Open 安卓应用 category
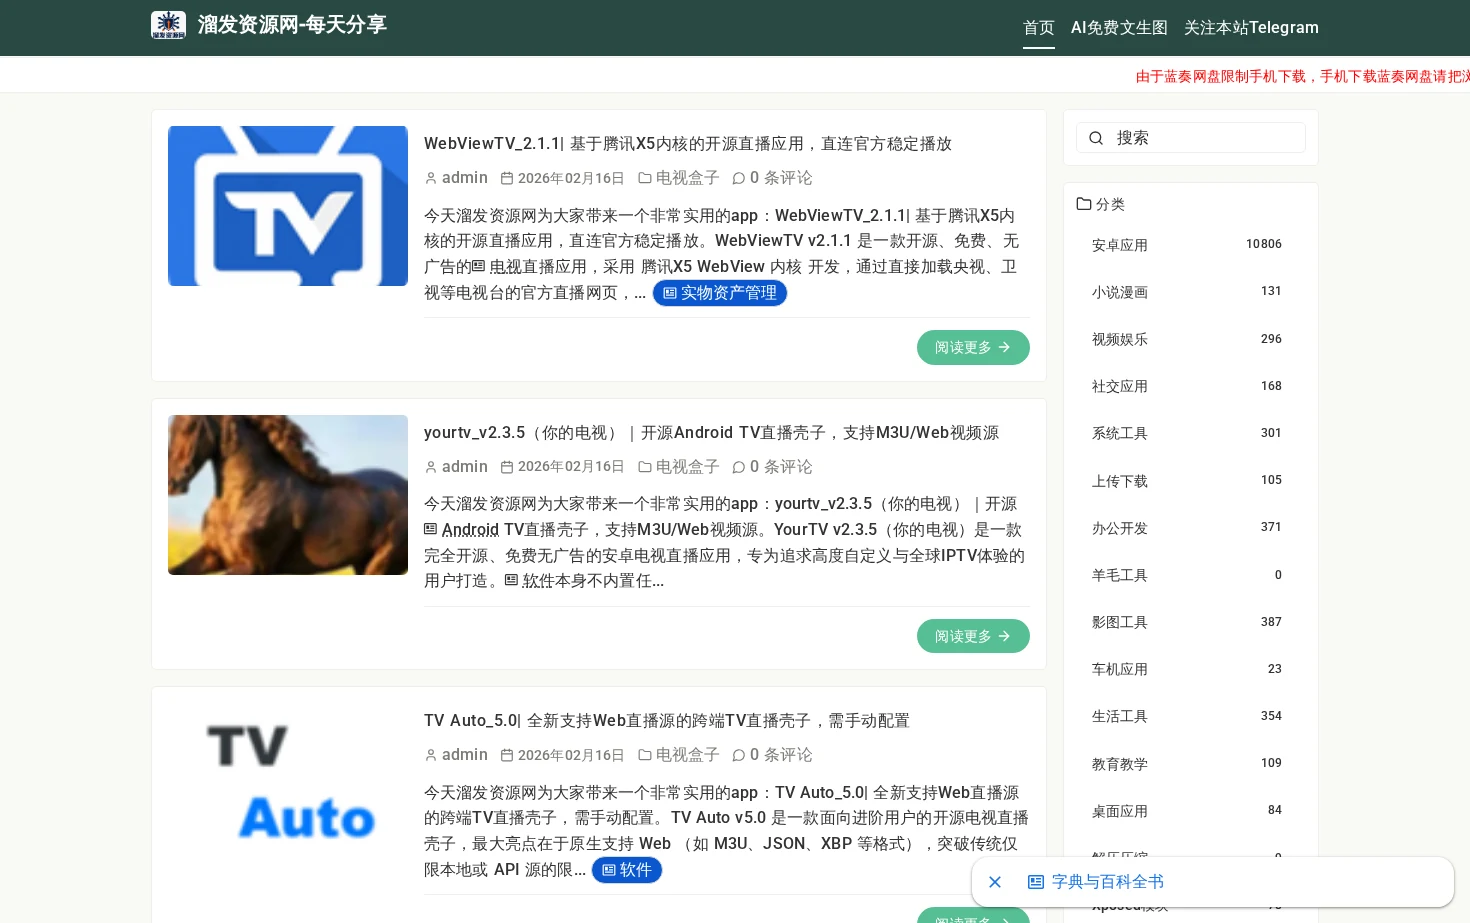Image resolution: width=1470 pixels, height=923 pixels. tap(1120, 245)
